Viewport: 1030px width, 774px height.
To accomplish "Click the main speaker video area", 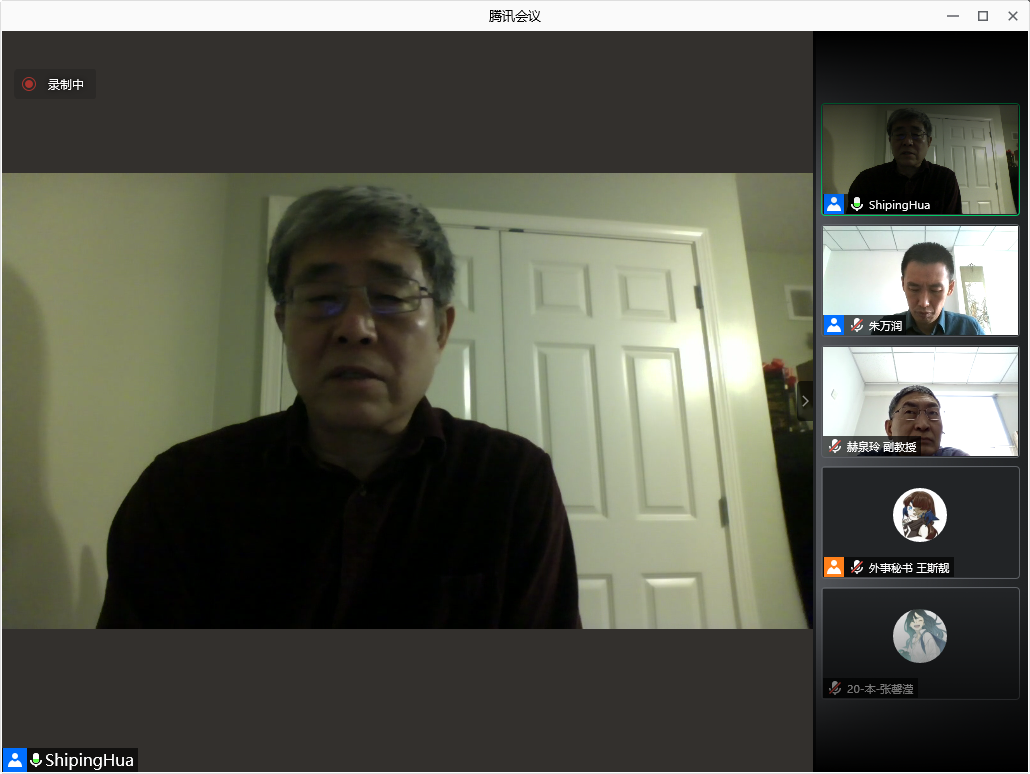I will 407,400.
